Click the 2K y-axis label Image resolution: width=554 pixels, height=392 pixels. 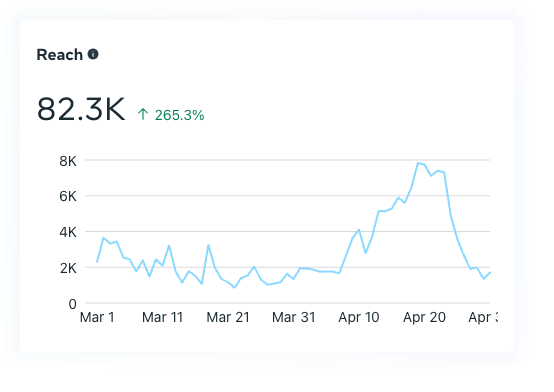pos(68,268)
